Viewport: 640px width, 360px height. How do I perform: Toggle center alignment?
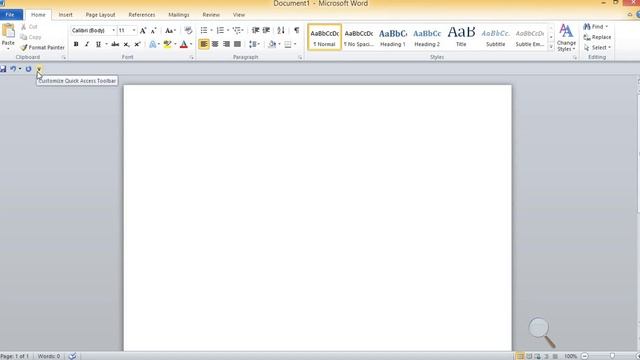[x=215, y=44]
